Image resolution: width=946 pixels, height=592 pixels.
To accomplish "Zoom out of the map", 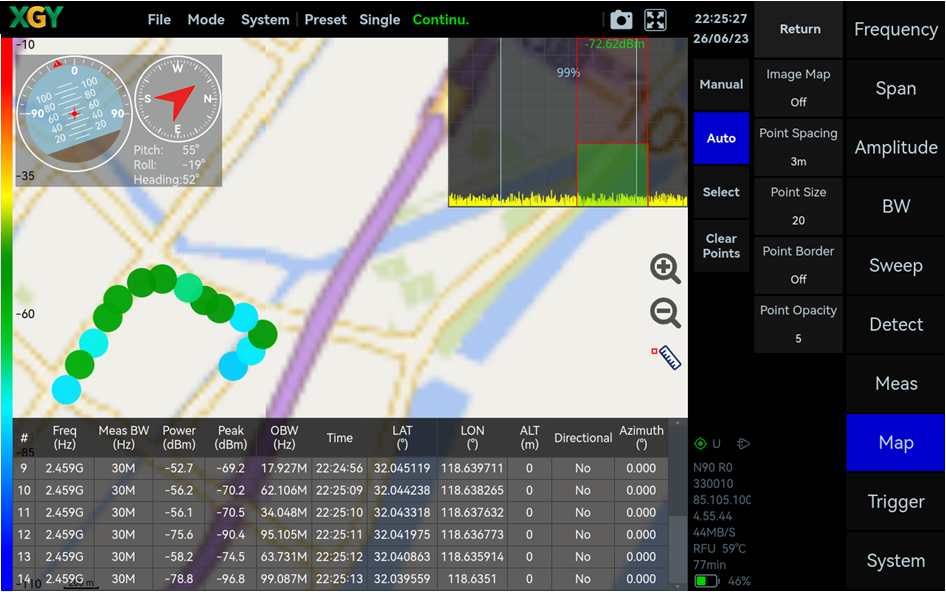I will coord(665,313).
